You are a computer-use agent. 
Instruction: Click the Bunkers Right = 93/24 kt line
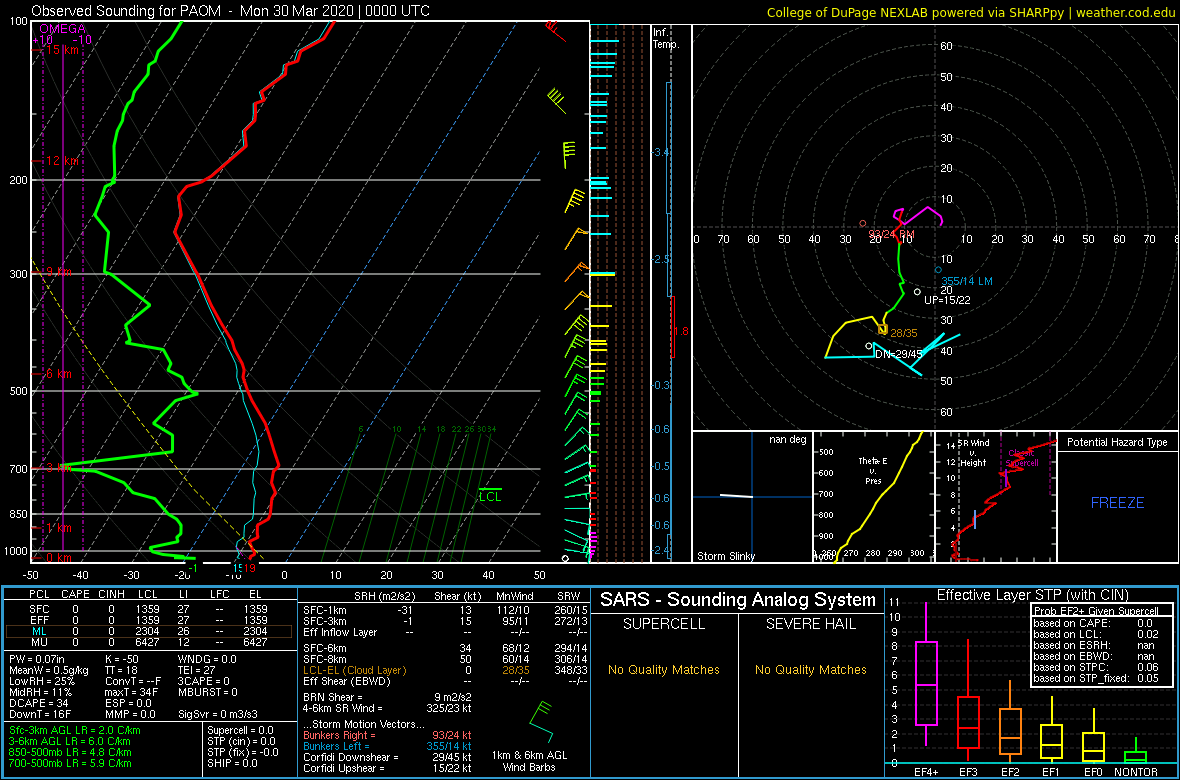pyautogui.click(x=388, y=734)
